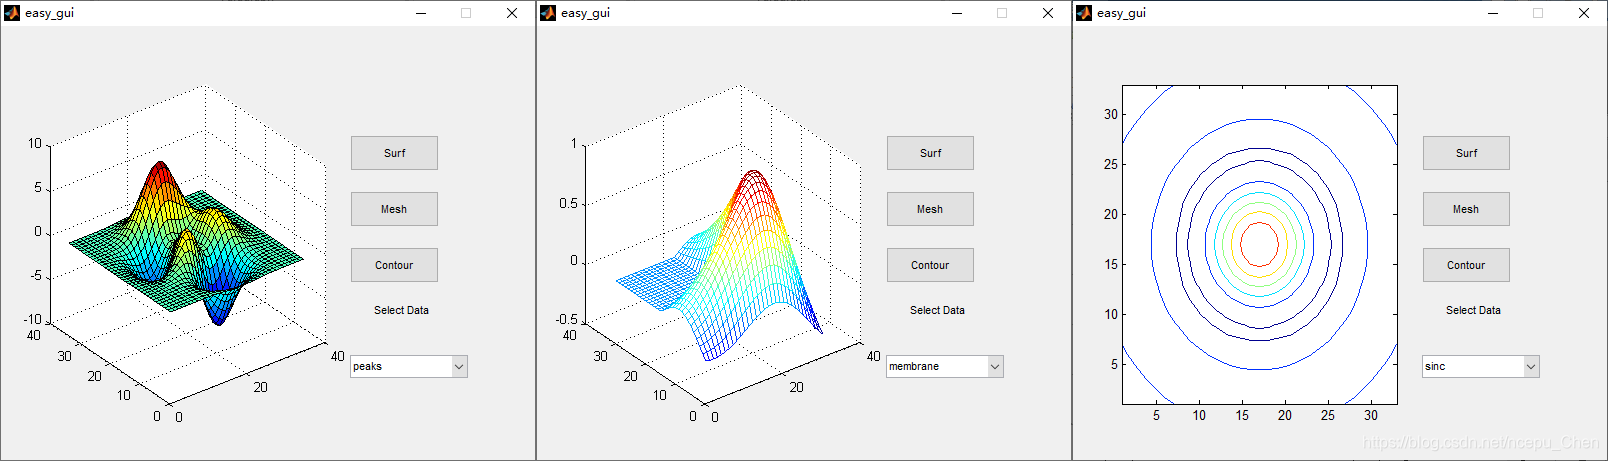The image size is (1608, 461).
Task: Click Contour button in the peaks window
Action: 394,265
